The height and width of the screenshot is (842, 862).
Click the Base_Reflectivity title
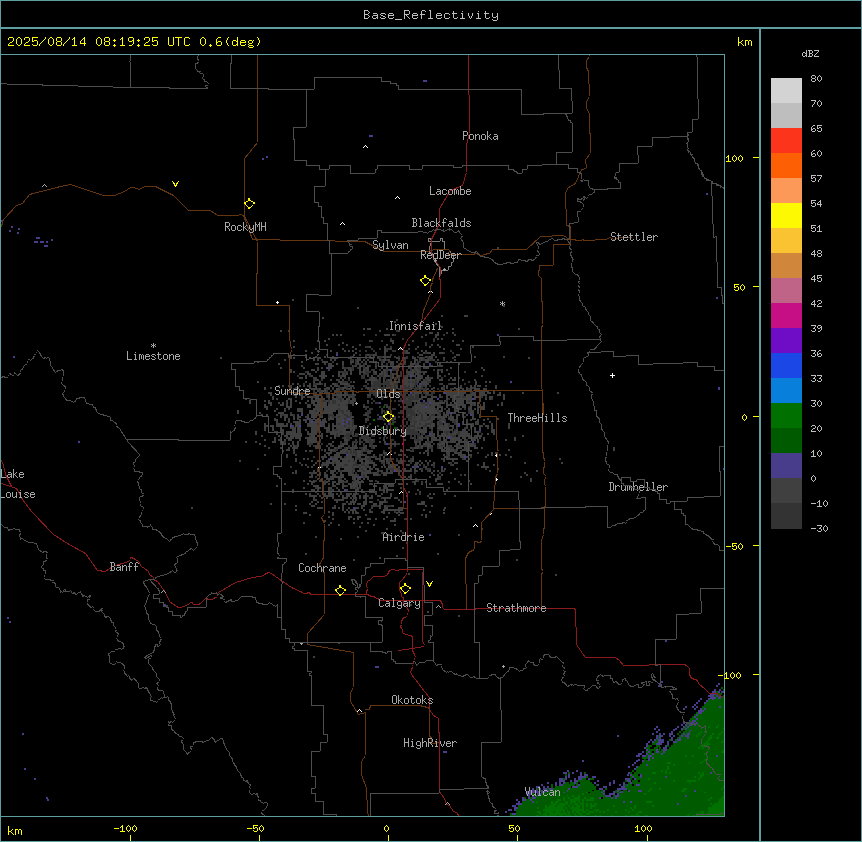tap(431, 15)
